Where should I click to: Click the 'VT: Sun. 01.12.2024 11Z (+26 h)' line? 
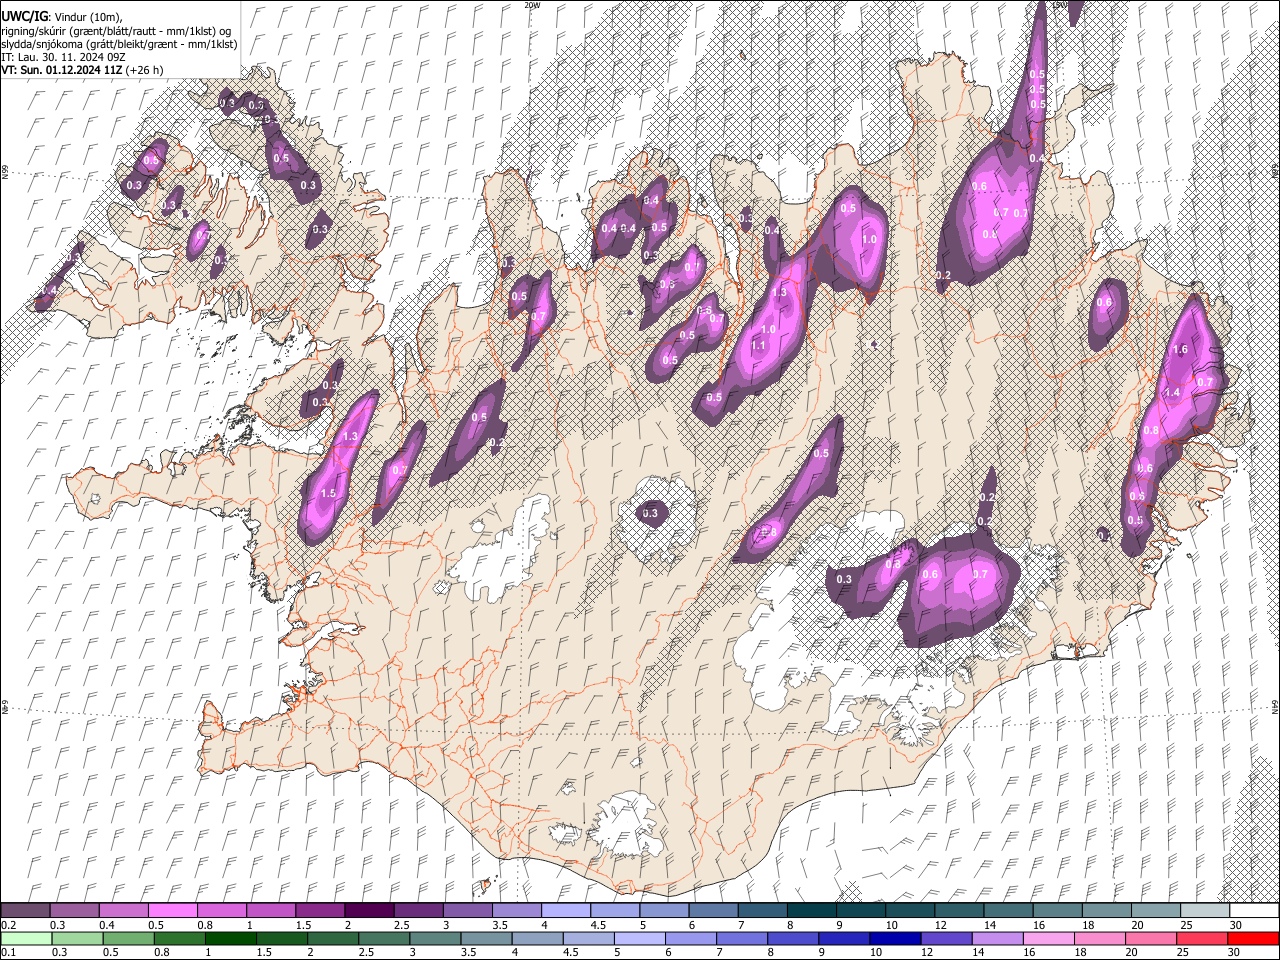83,70
